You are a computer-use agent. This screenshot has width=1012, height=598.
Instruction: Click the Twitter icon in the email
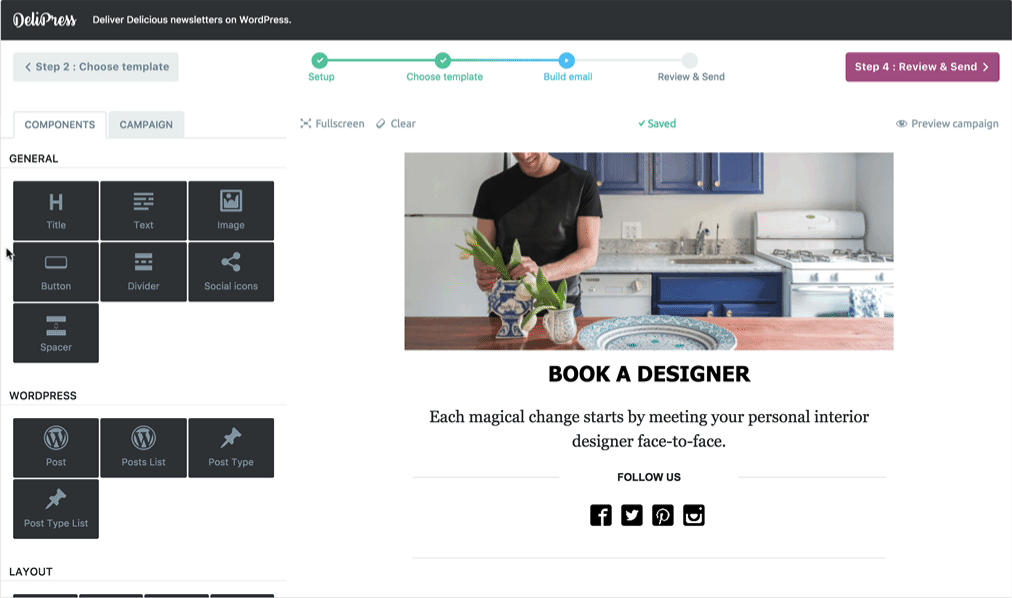click(x=632, y=515)
